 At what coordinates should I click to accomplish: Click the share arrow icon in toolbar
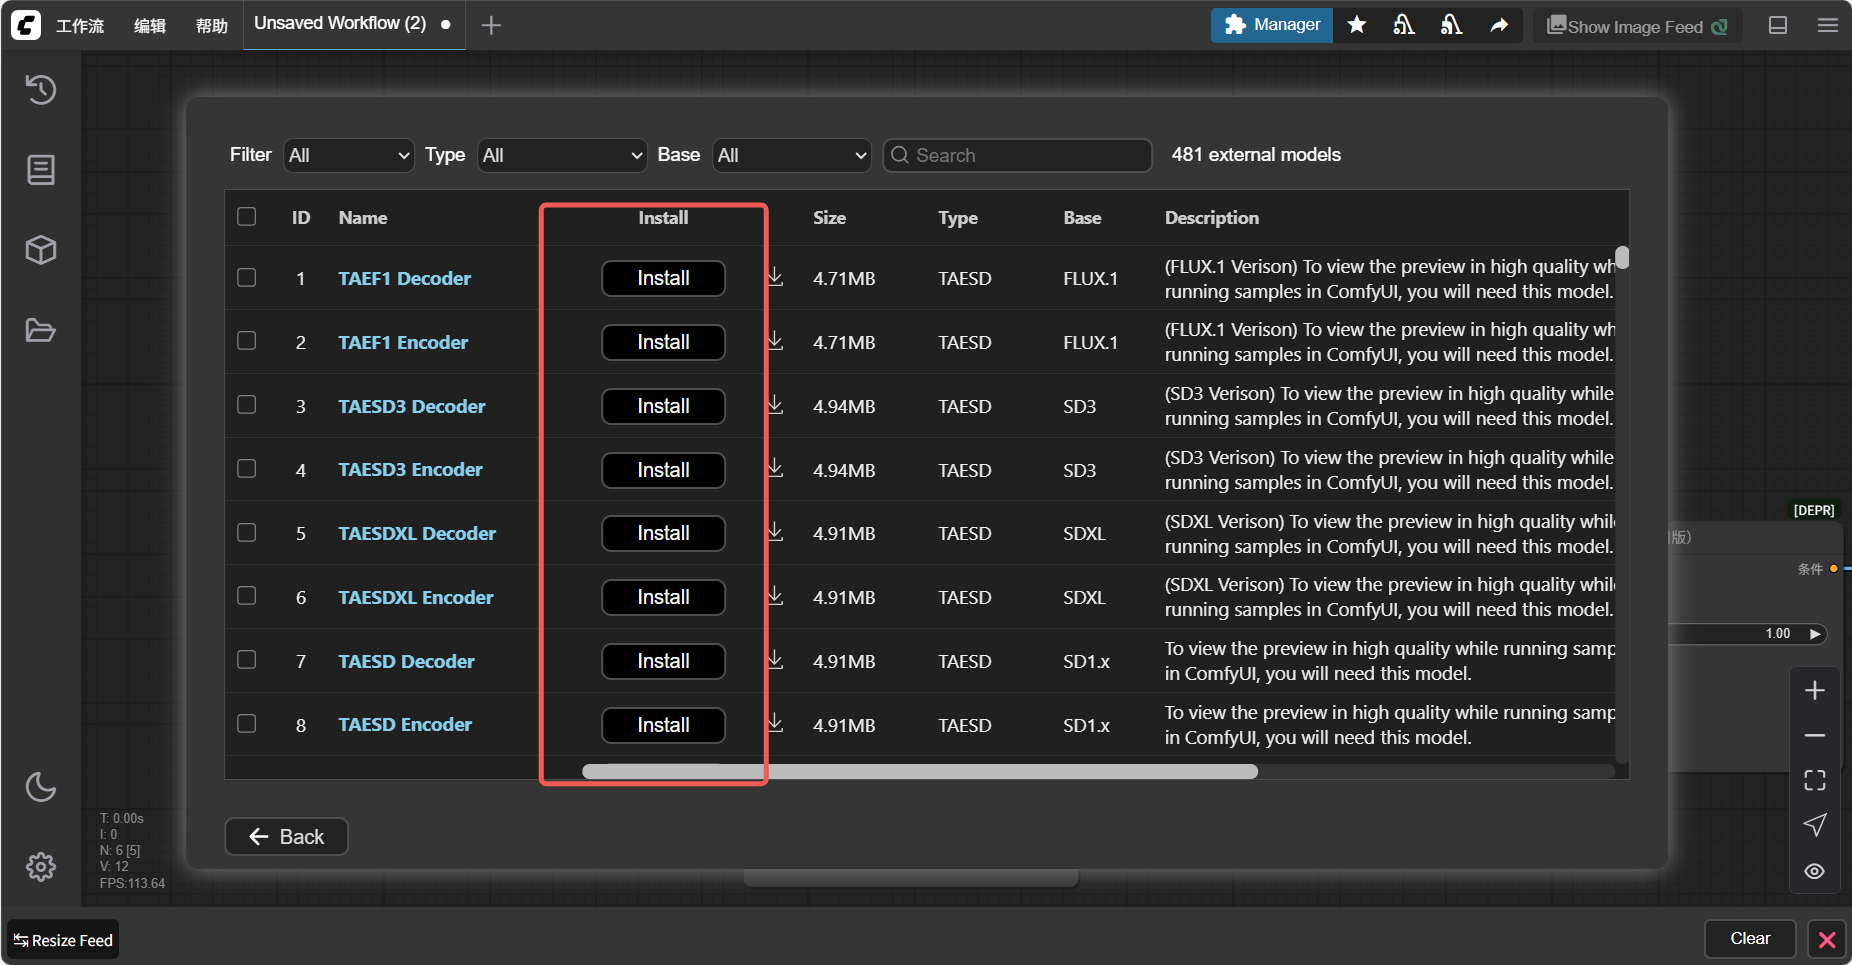click(x=1498, y=25)
